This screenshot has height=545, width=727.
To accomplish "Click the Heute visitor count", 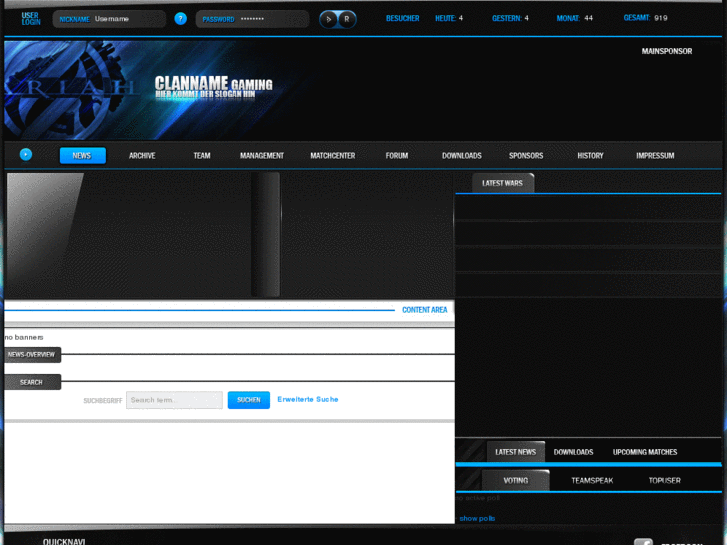I will [x=449, y=18].
